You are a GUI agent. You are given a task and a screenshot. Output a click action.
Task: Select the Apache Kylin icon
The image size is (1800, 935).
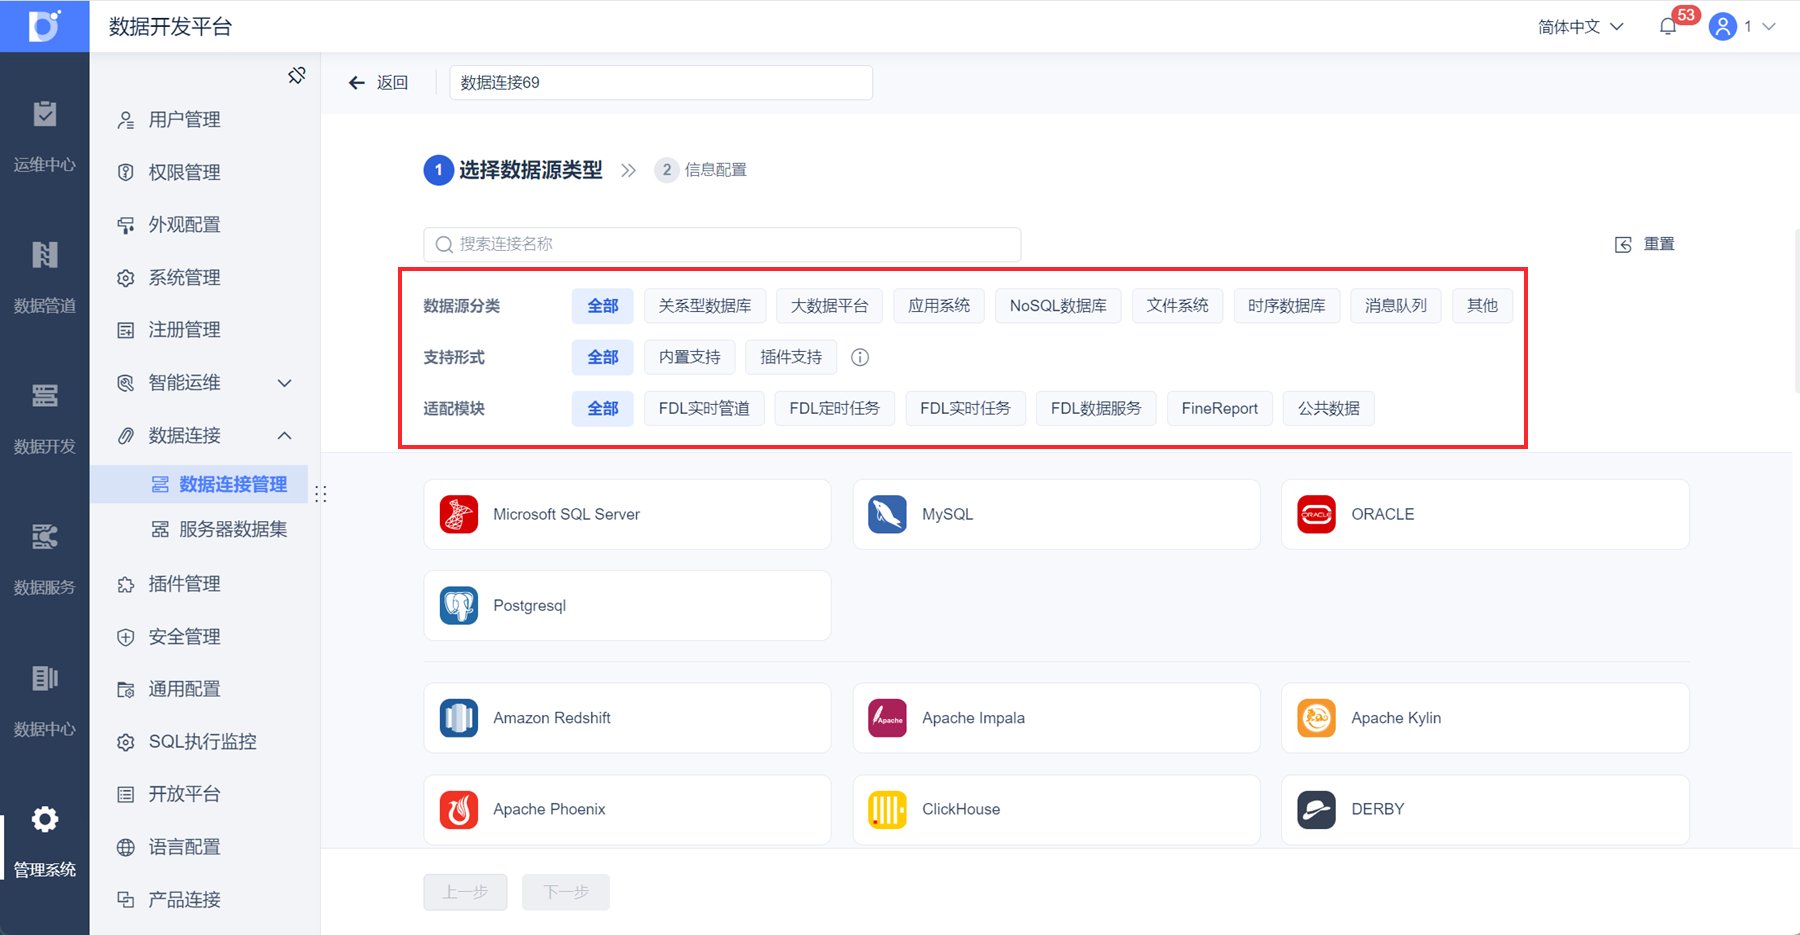pyautogui.click(x=1317, y=718)
